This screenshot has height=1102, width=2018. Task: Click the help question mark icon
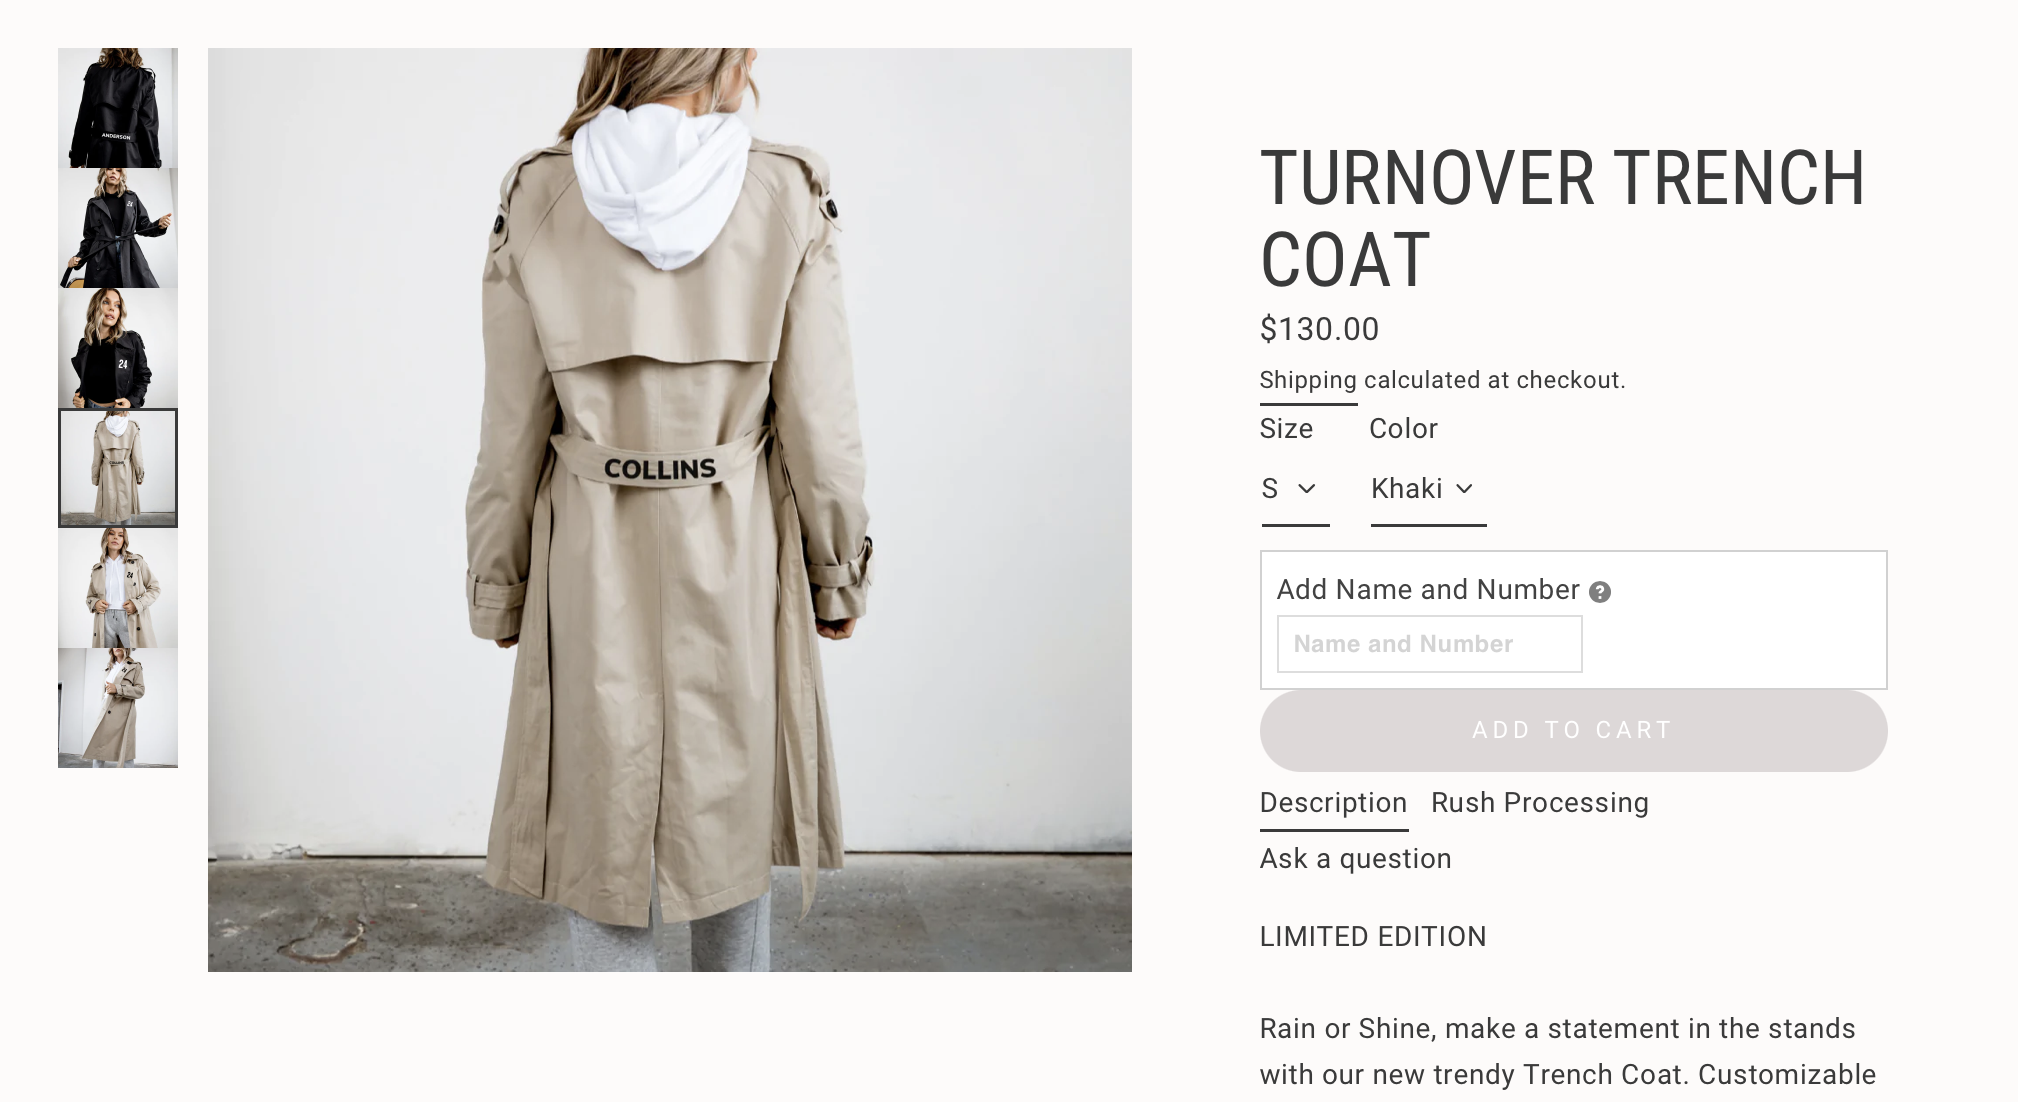[x=1599, y=592]
